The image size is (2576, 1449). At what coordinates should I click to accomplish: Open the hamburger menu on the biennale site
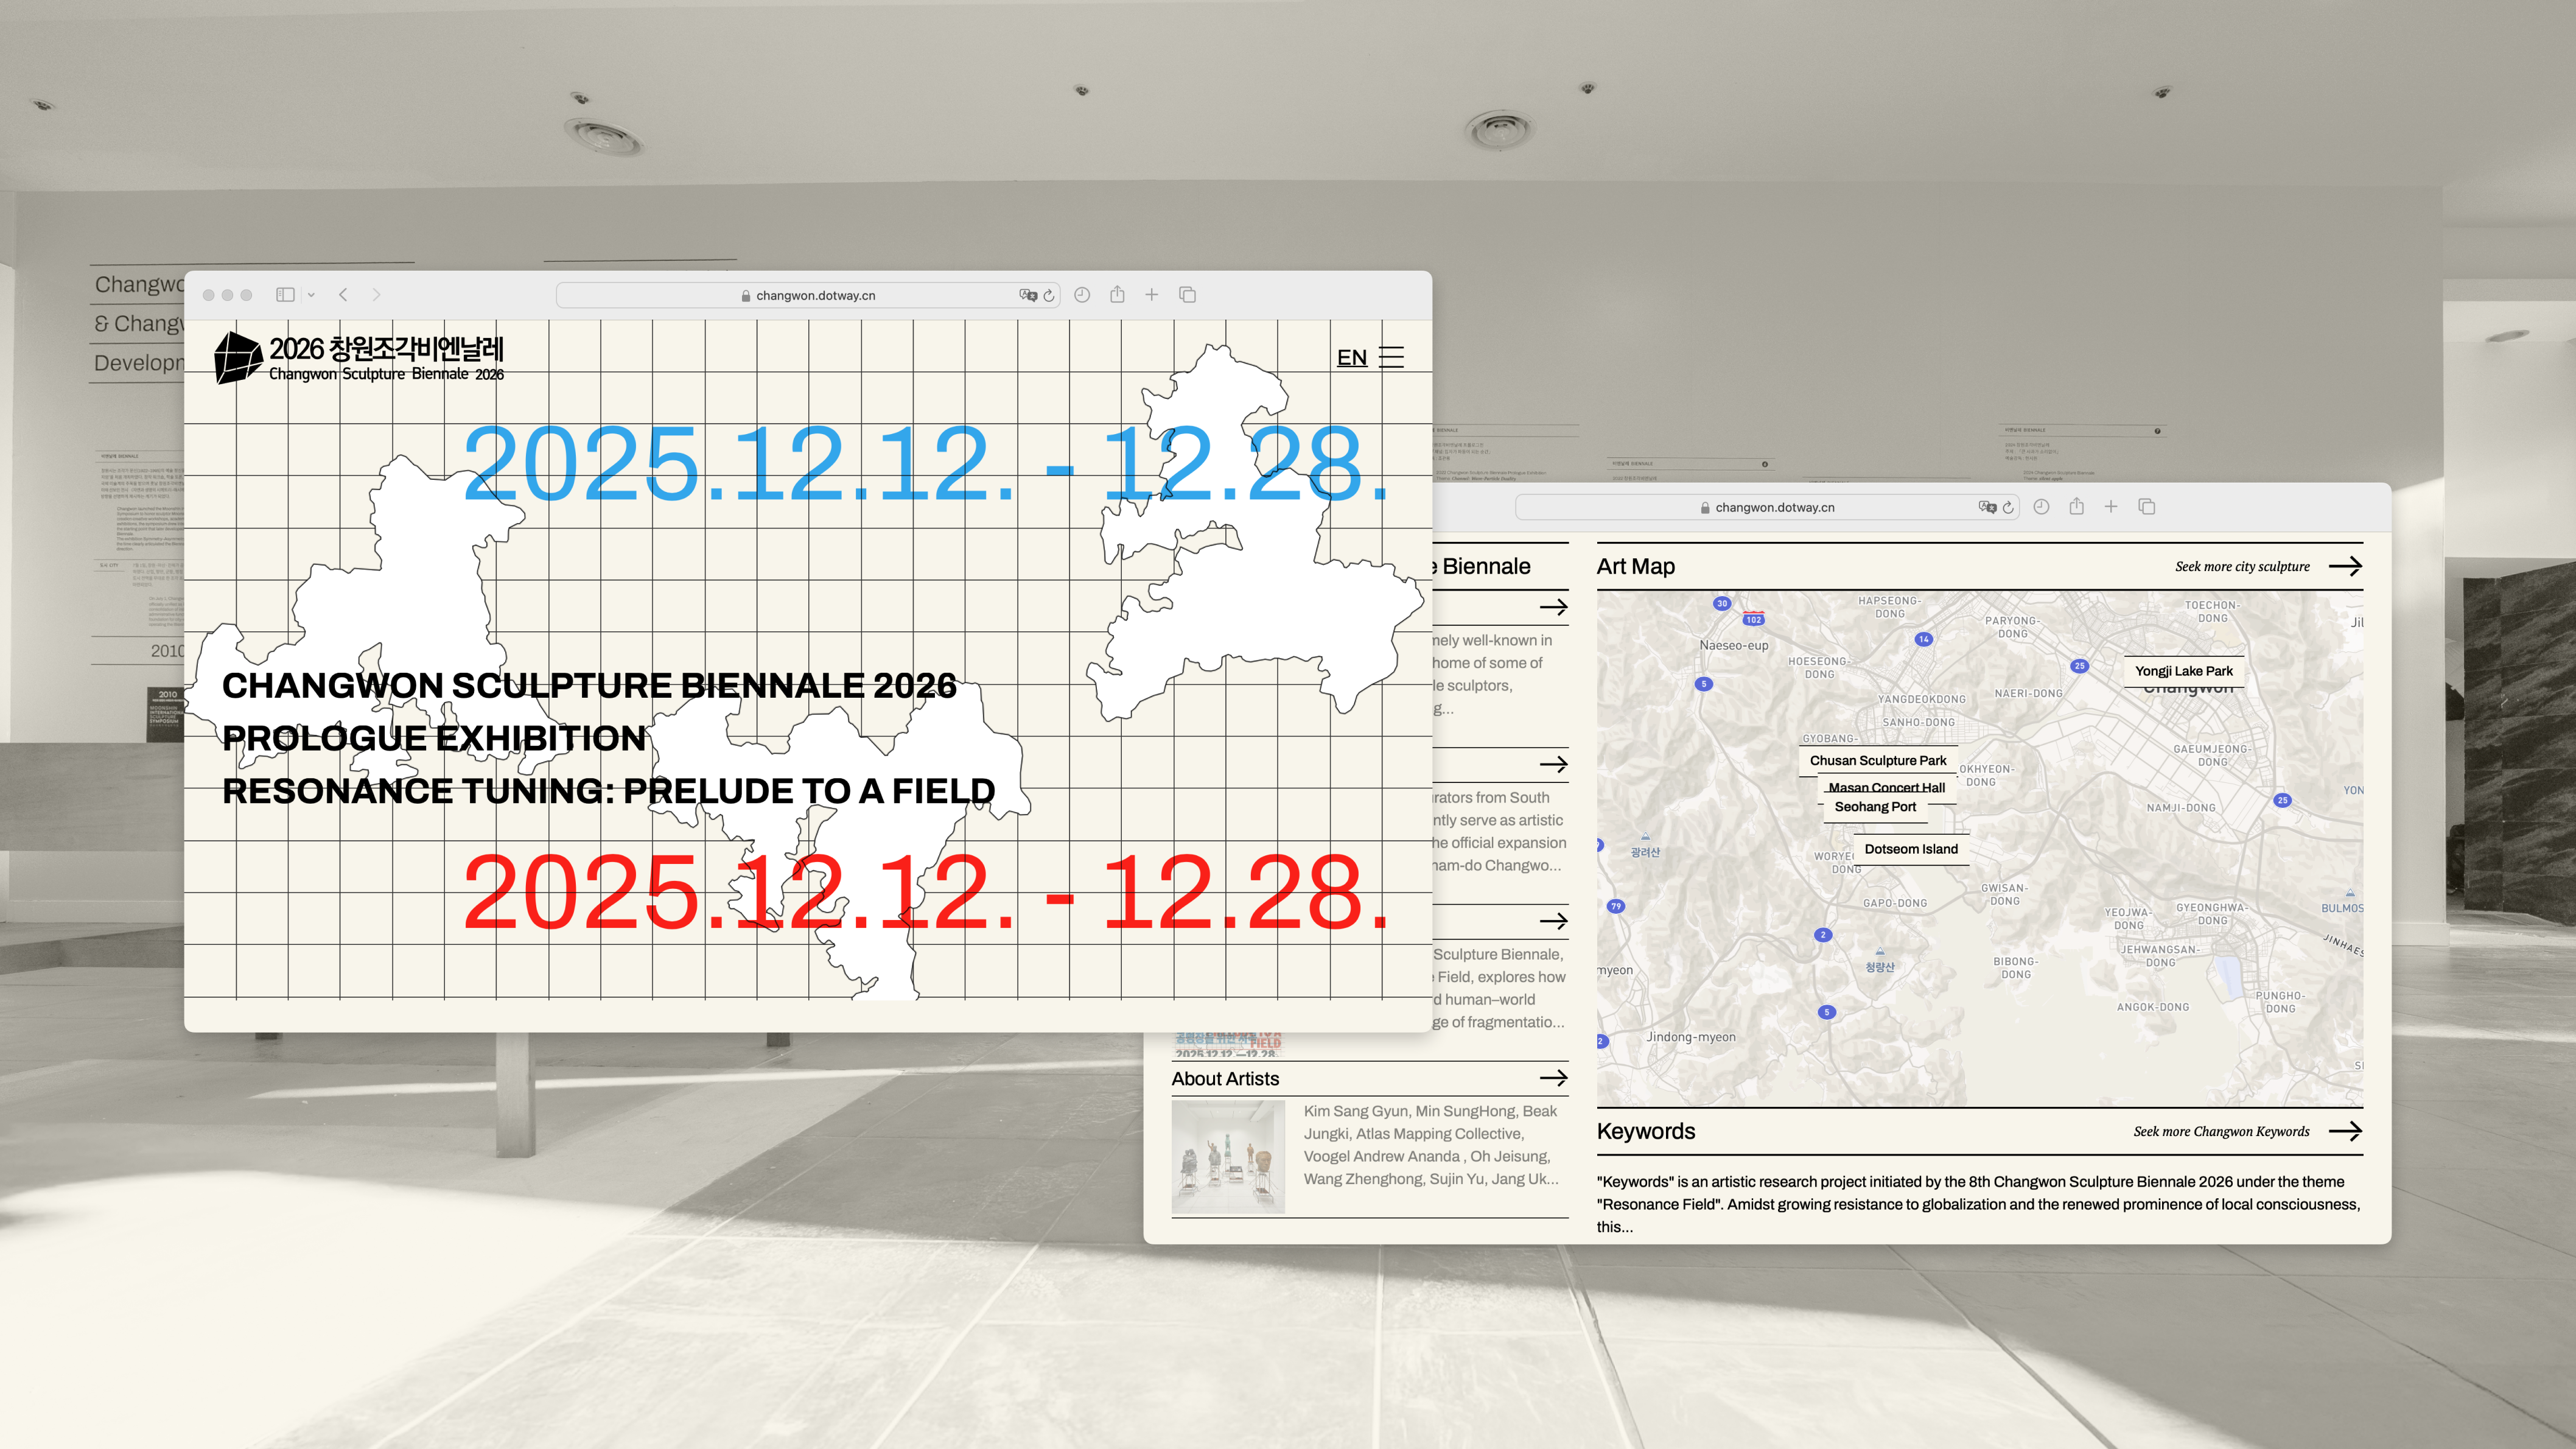coord(1391,358)
